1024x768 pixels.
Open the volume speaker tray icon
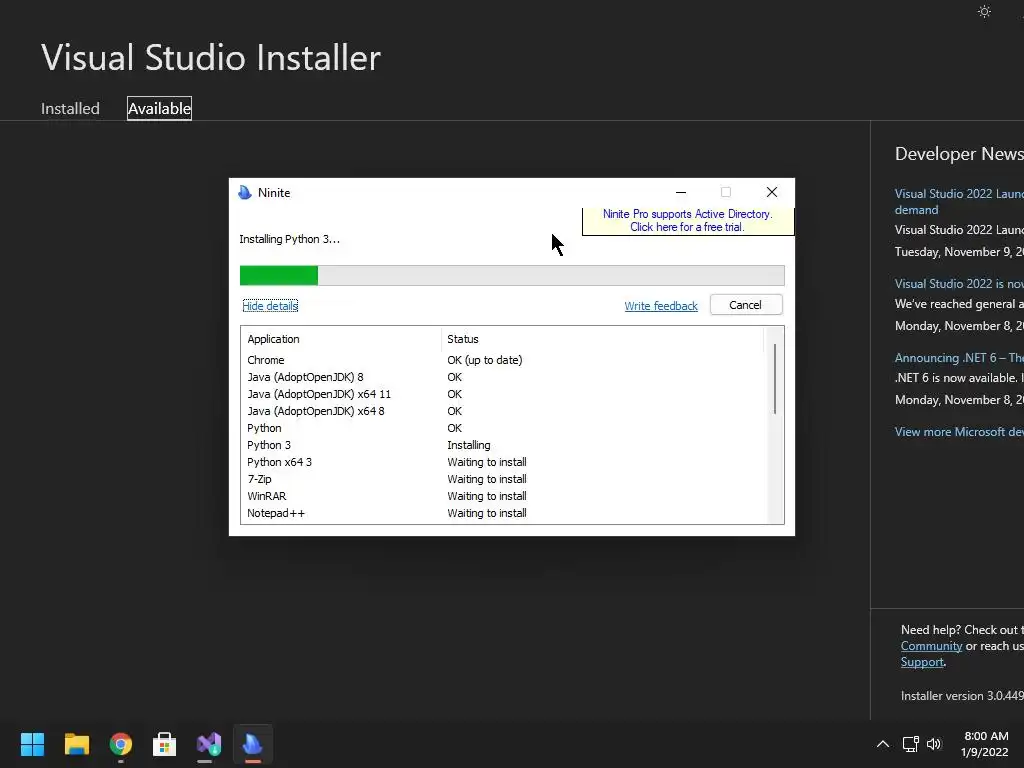pyautogui.click(x=934, y=744)
